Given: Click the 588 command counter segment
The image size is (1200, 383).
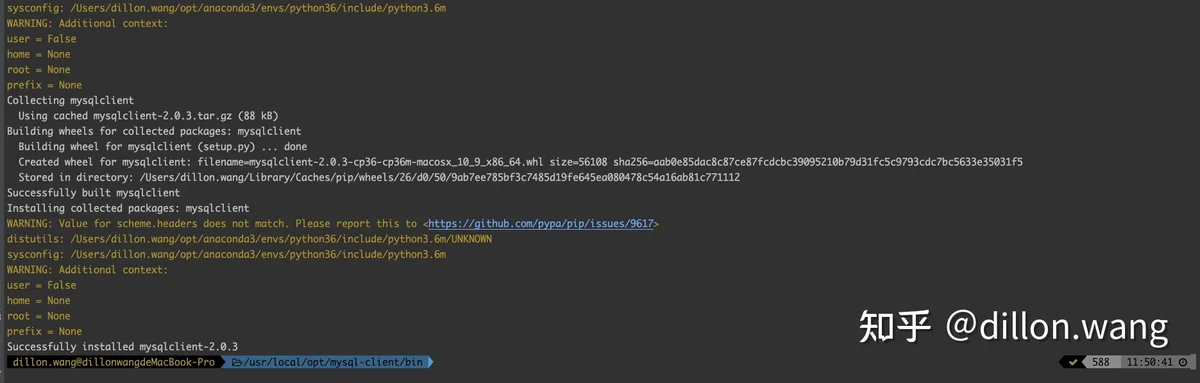Looking at the screenshot, I should click(1100, 362).
